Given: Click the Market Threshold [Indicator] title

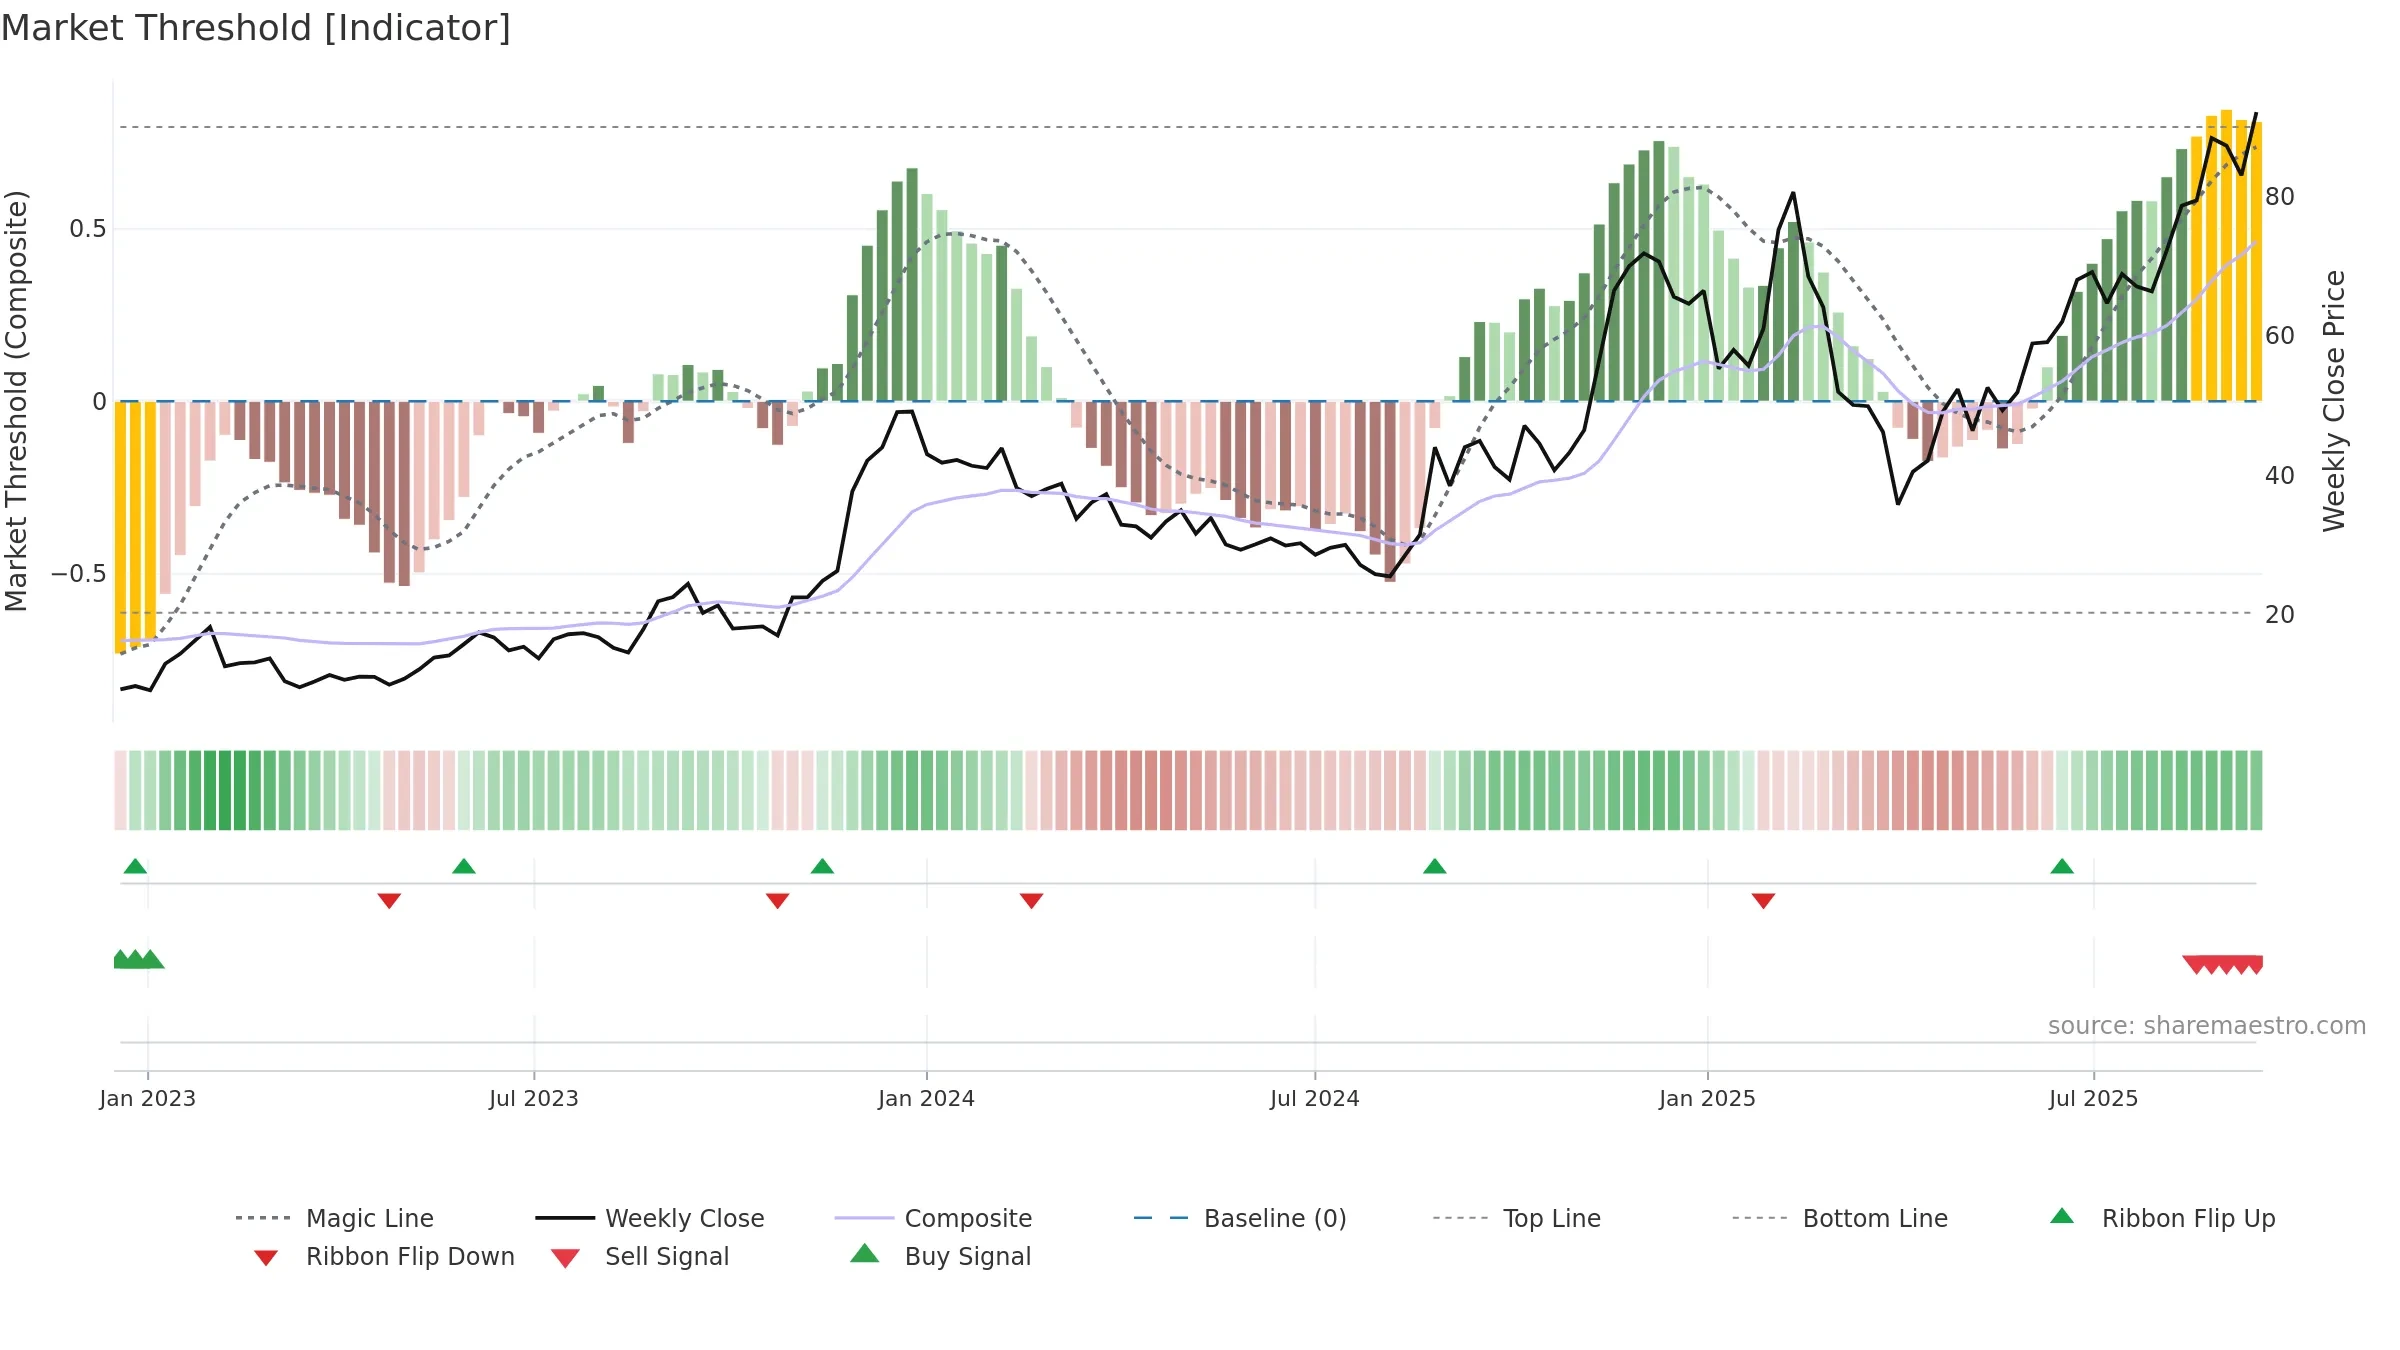Looking at the screenshot, I should click(256, 28).
